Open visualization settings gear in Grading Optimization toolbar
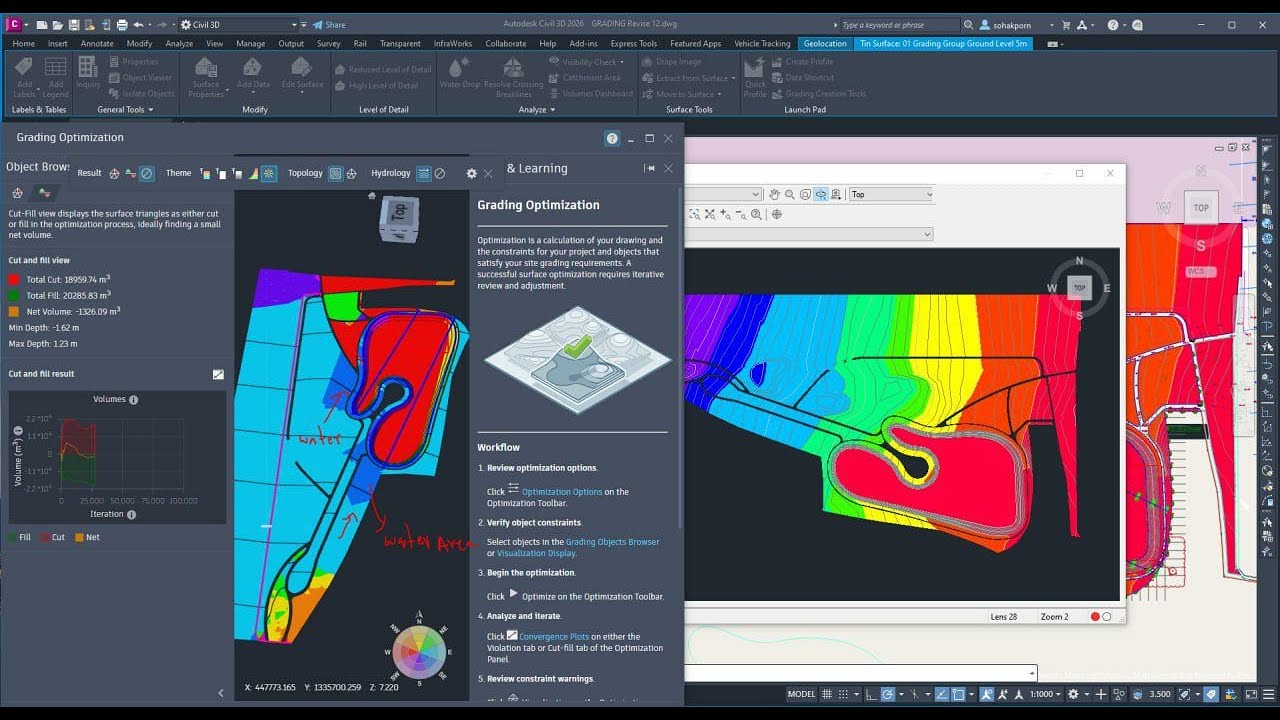 point(471,173)
